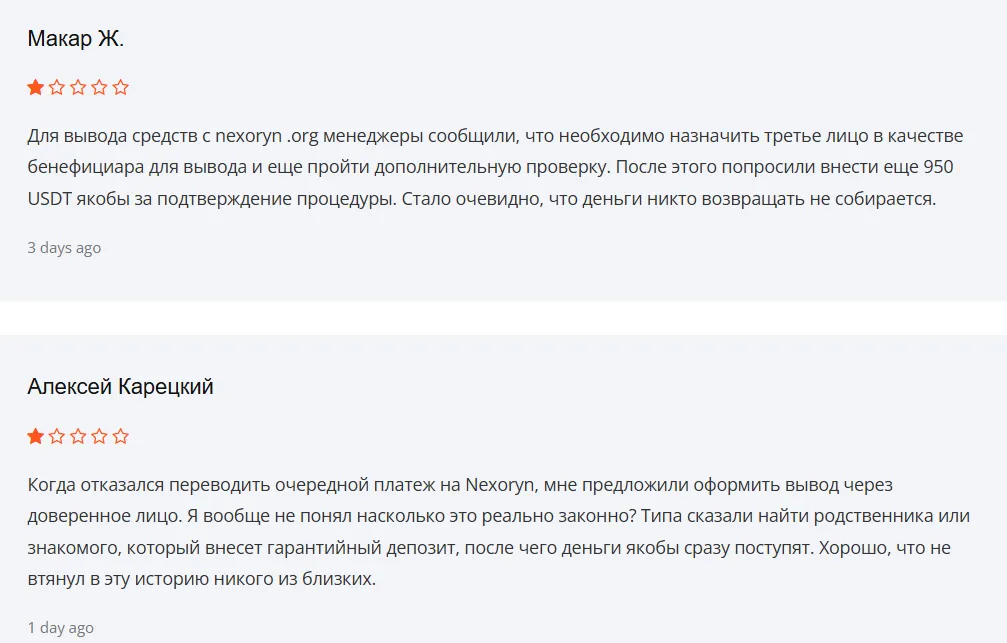1007x643 pixels.
Task: Click third star in Алексей Карецкий rating
Action: tap(78, 437)
